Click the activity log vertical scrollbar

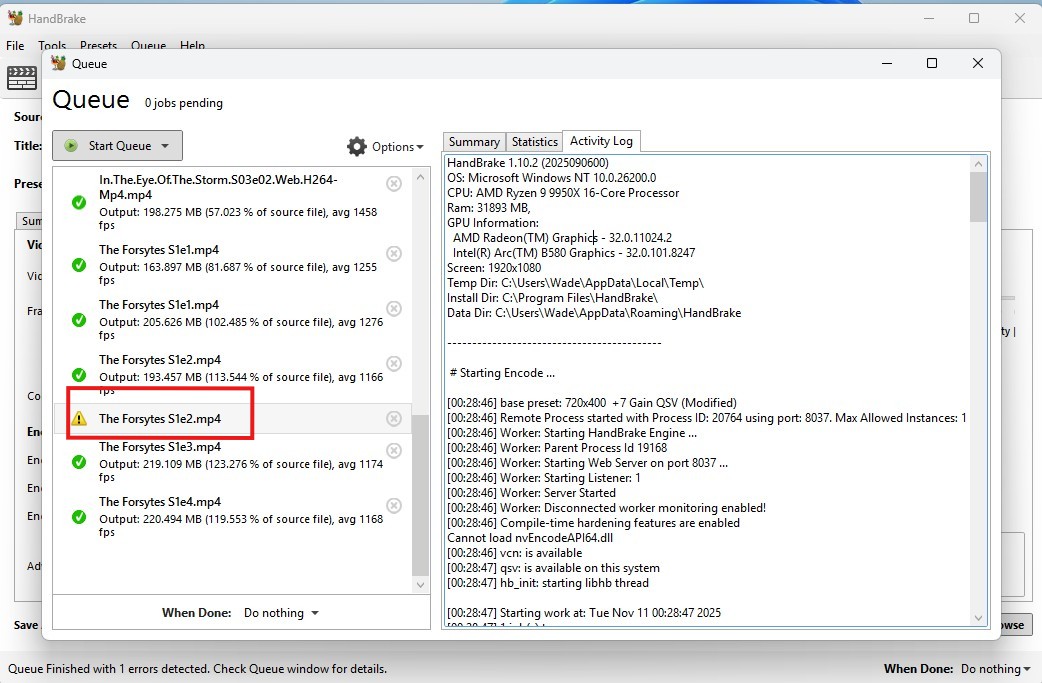[978, 400]
